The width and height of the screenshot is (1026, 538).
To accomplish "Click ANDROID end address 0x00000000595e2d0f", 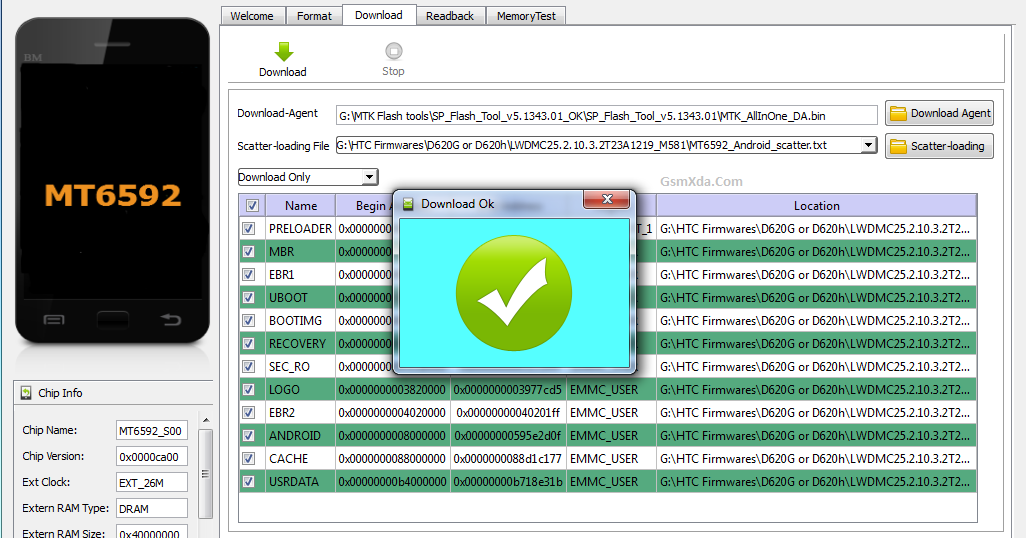I will pos(508,435).
